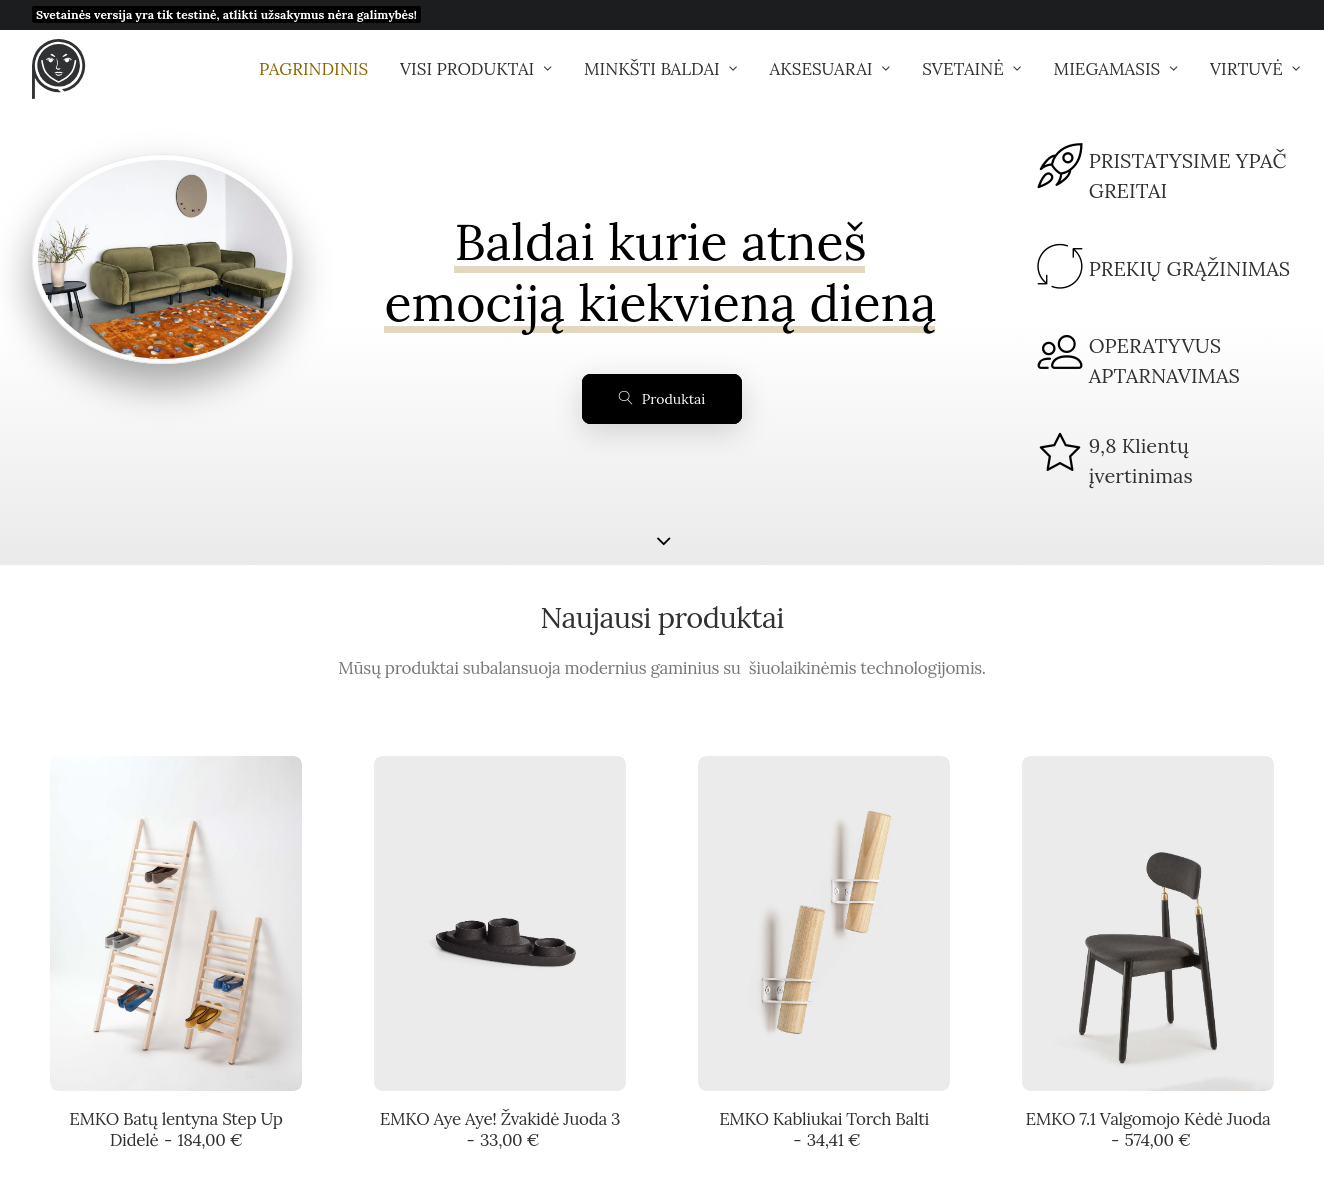Open the MIEGAMASIS menu
Viewport: 1324px width, 1200px height.
click(x=1116, y=69)
